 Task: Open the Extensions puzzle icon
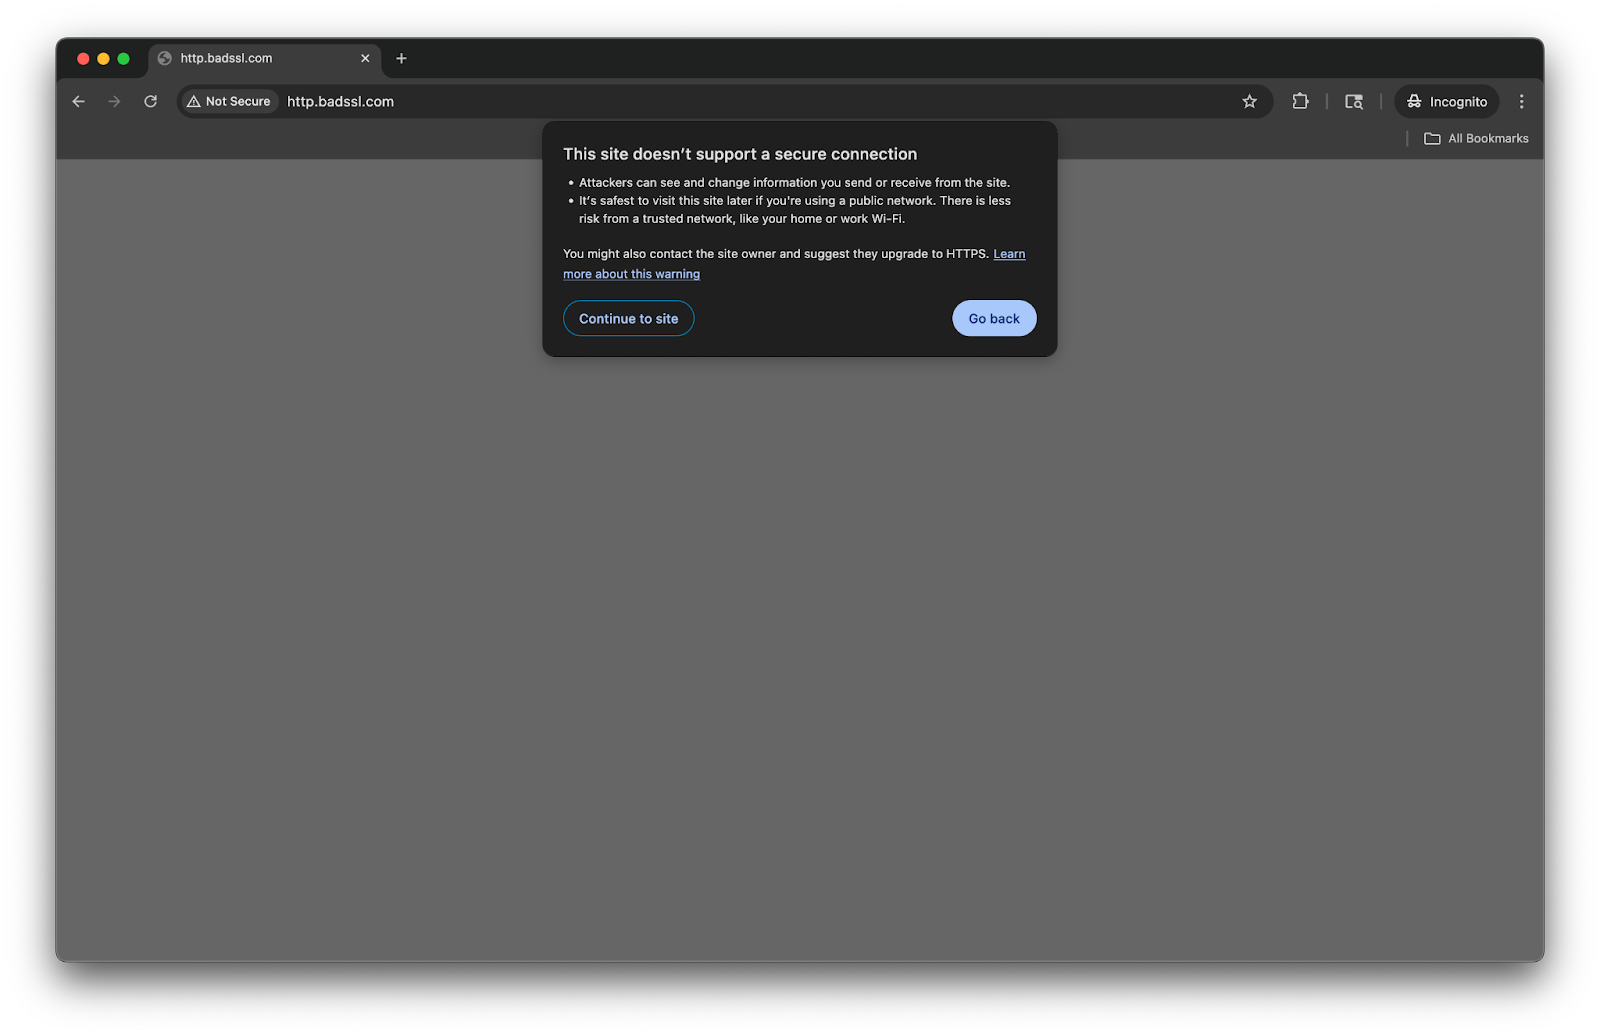[x=1300, y=101]
